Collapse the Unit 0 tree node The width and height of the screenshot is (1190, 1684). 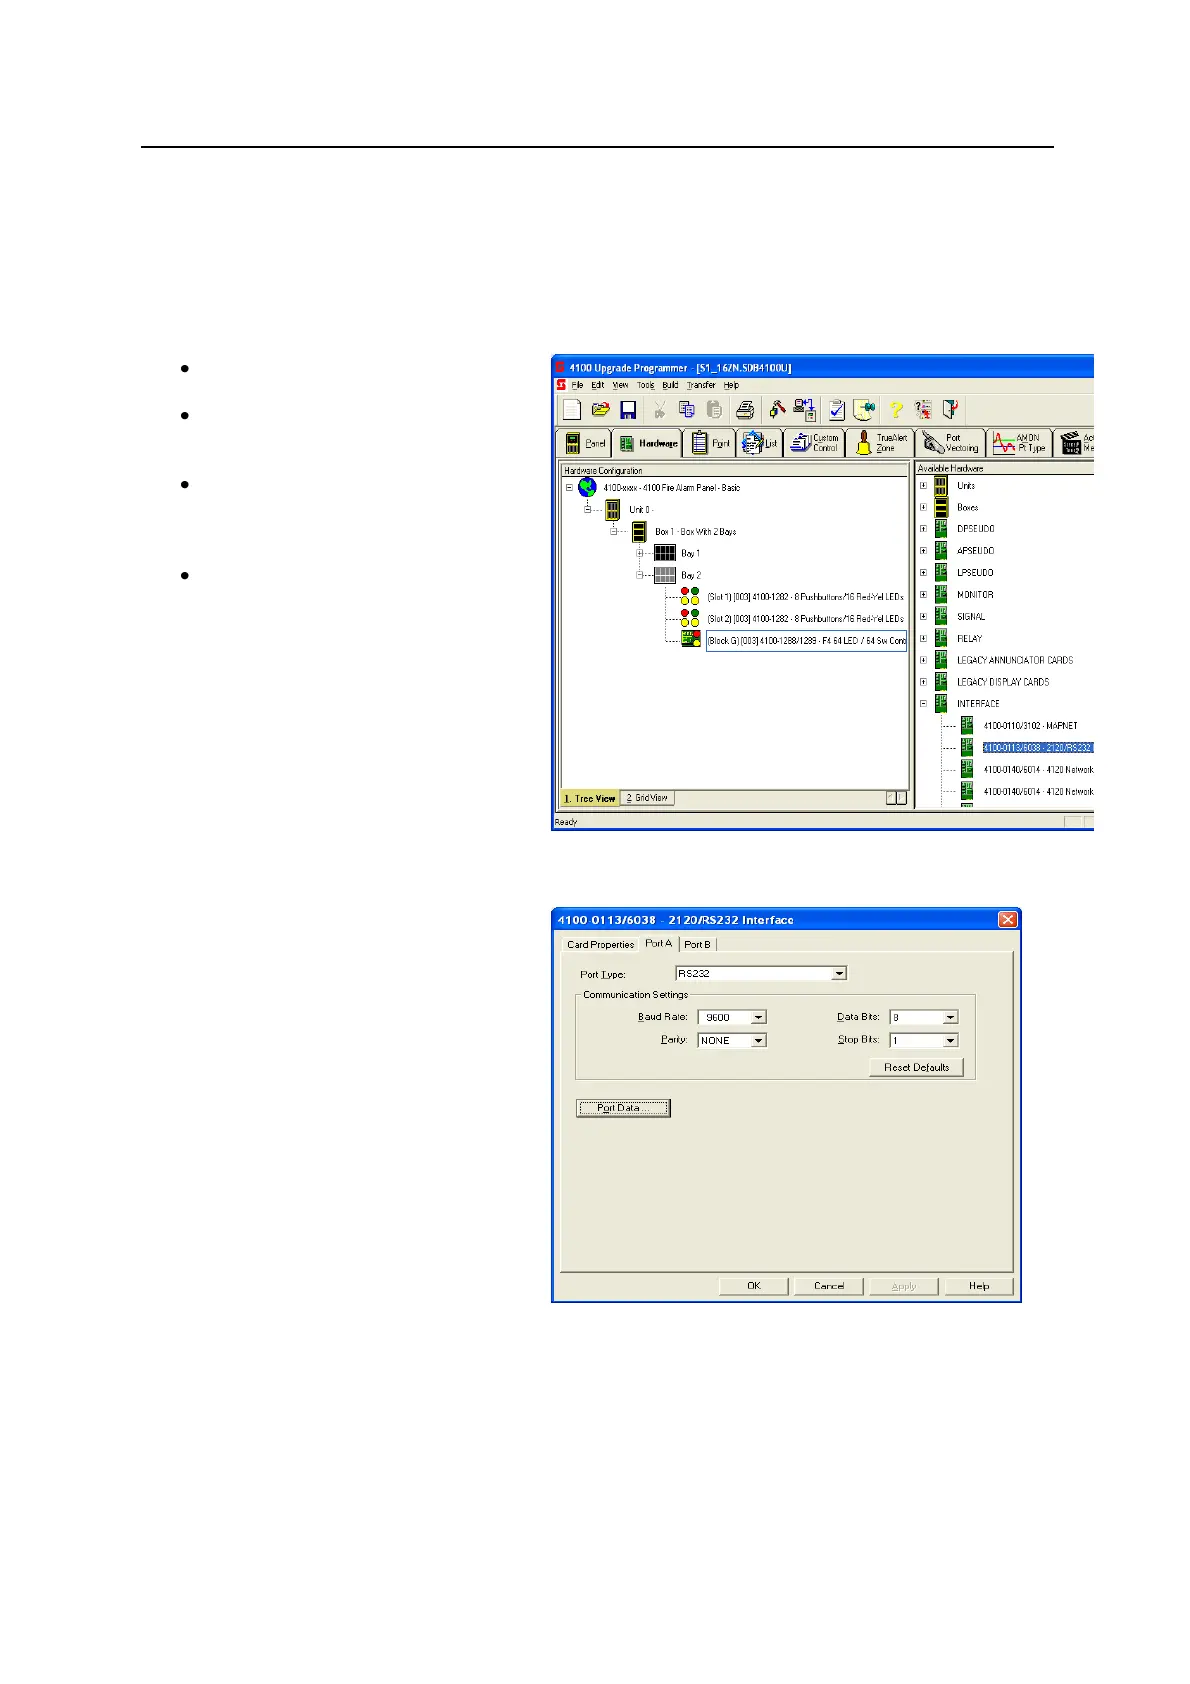[x=589, y=510]
